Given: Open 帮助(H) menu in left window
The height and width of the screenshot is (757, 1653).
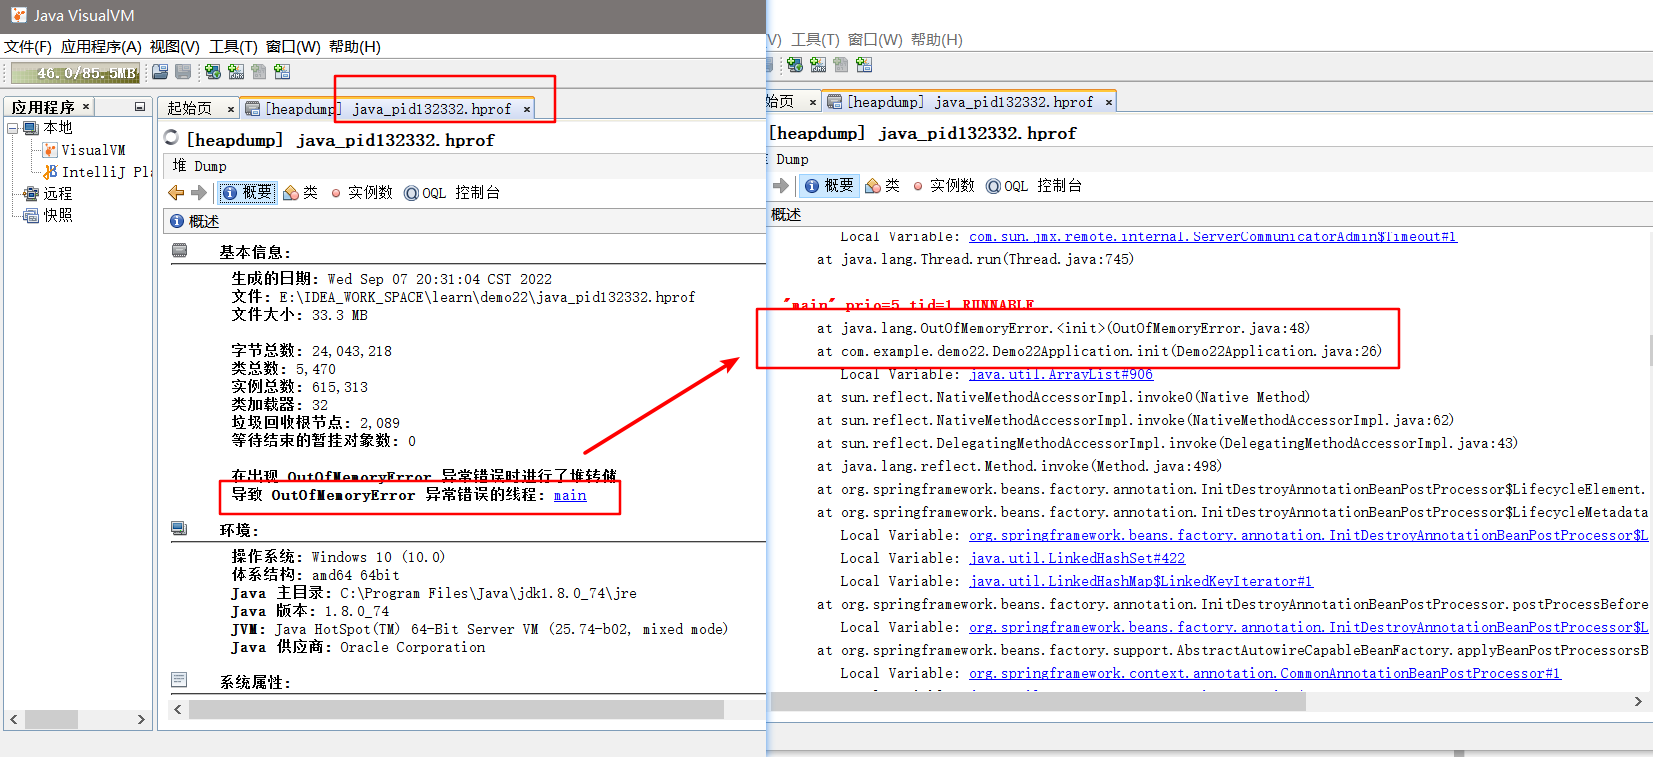Looking at the screenshot, I should point(355,47).
